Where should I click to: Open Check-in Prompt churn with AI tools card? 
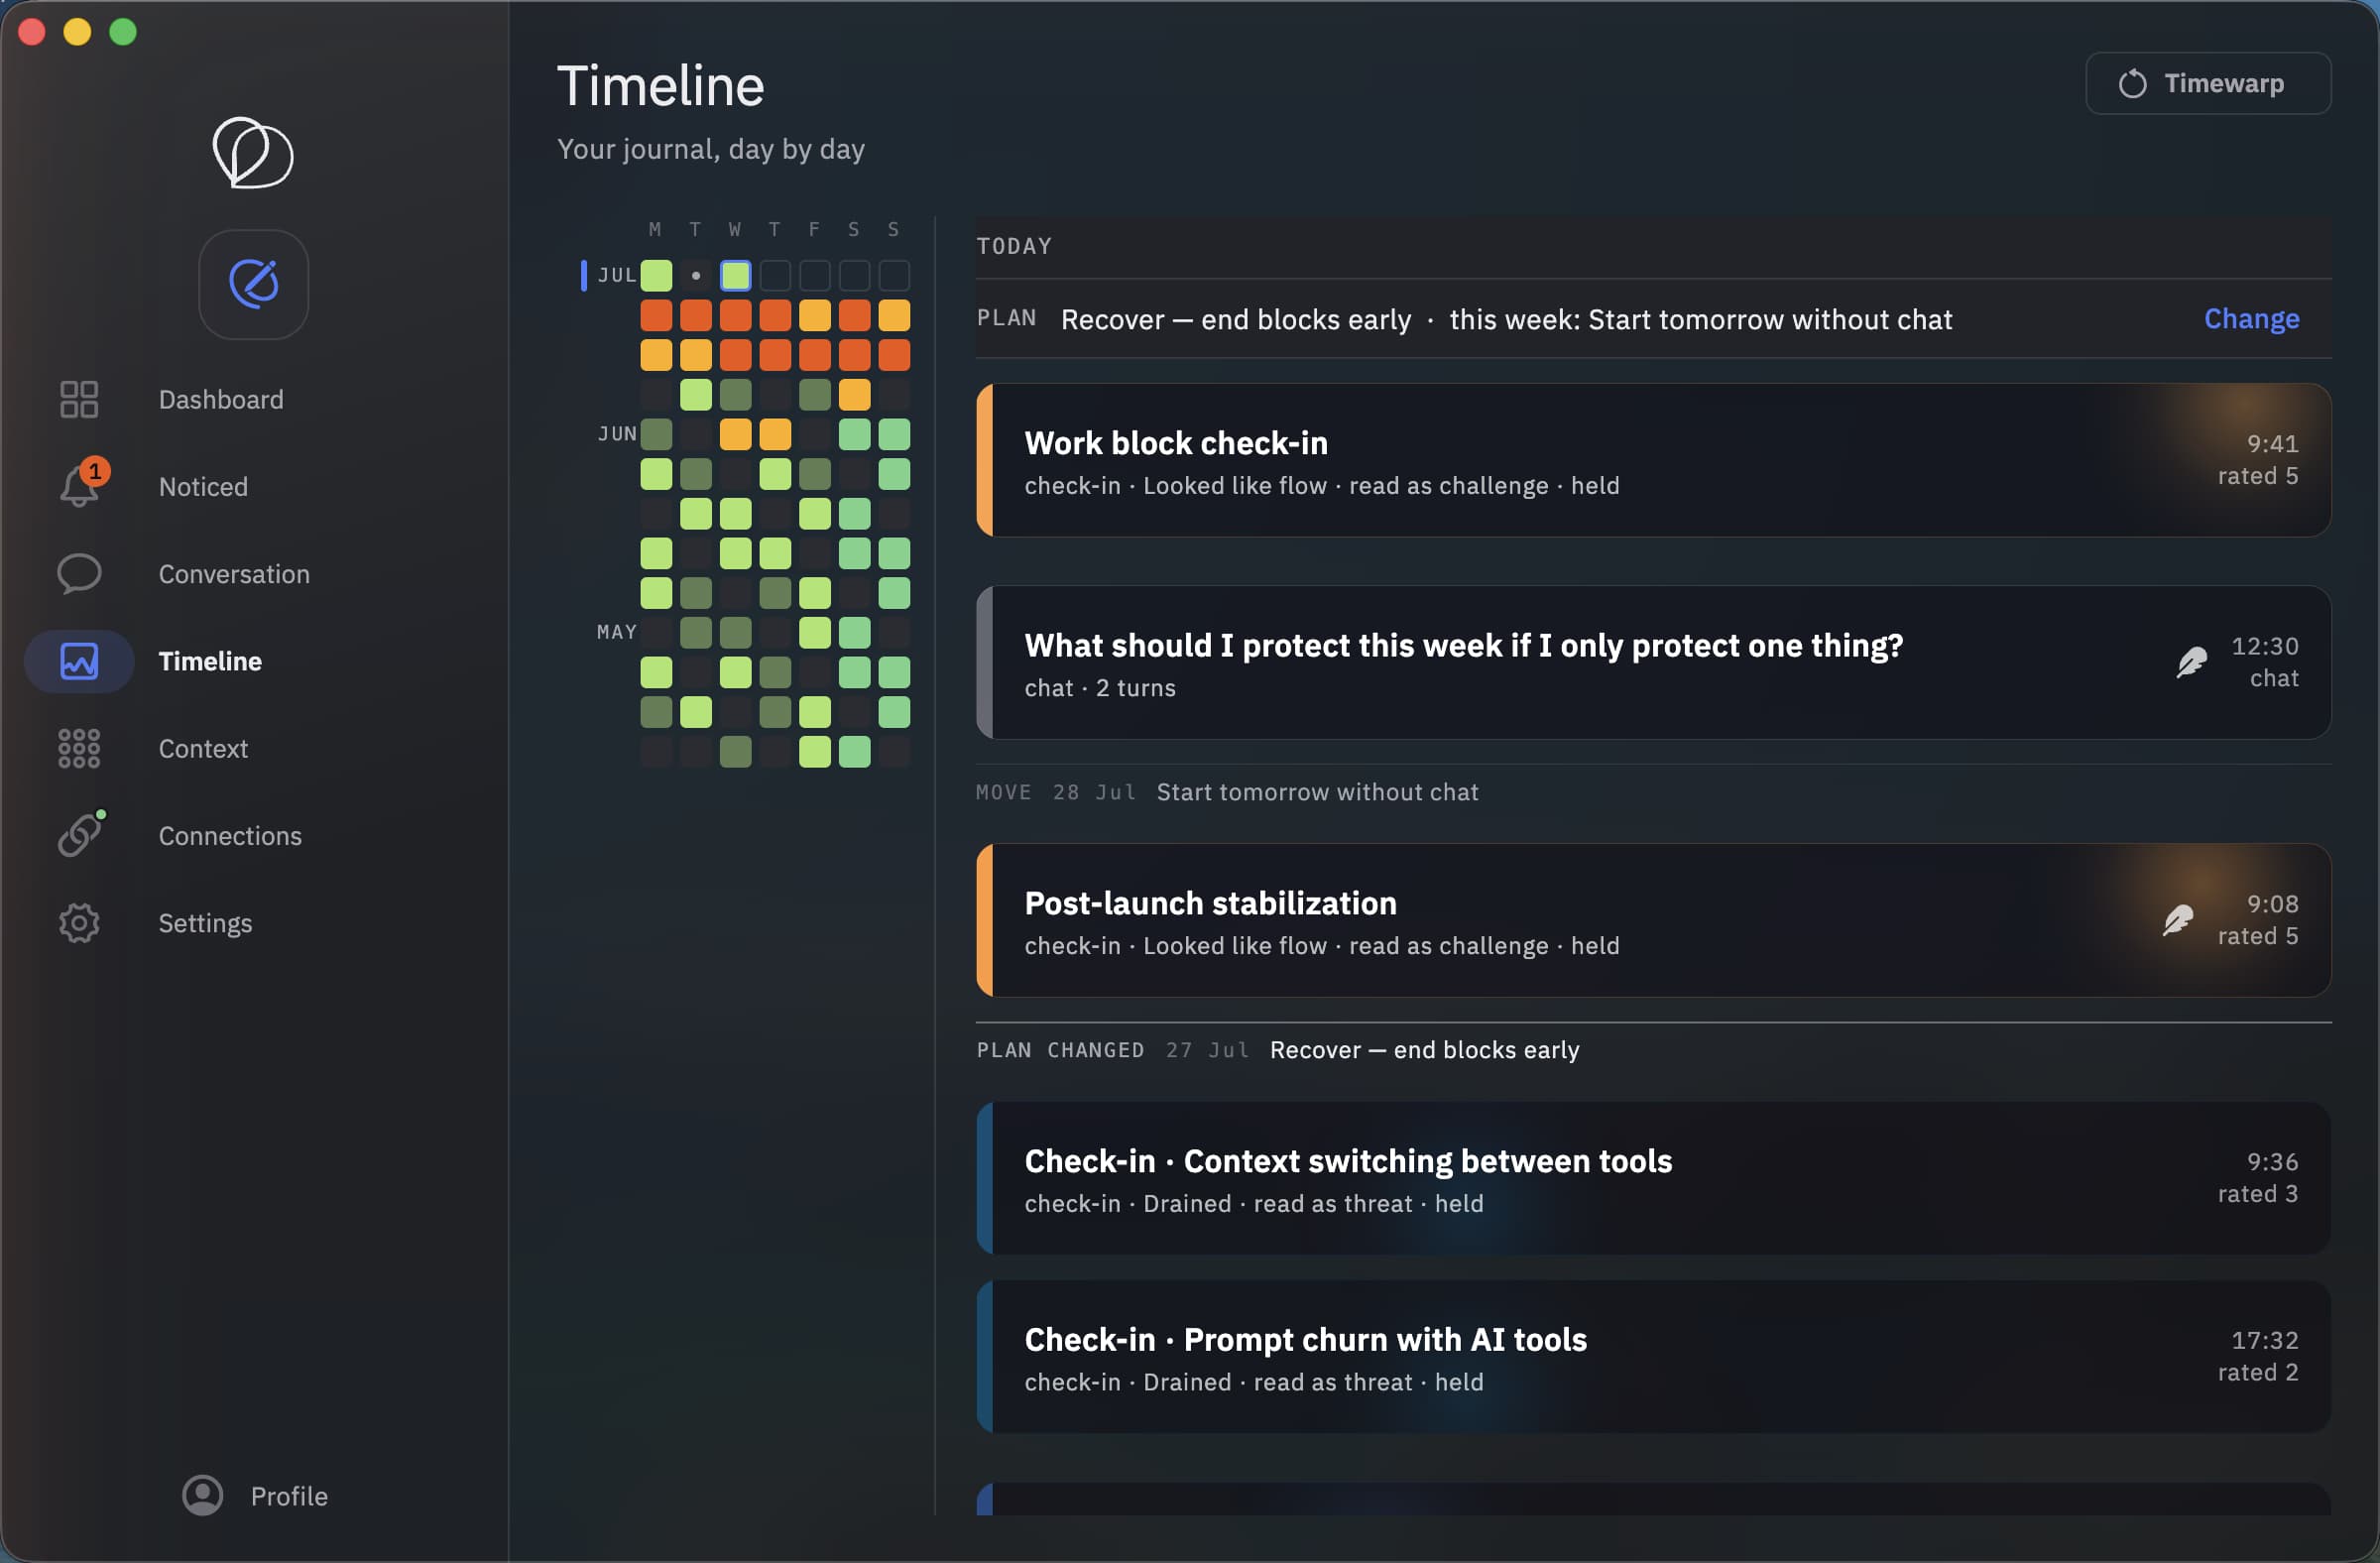[1653, 1356]
